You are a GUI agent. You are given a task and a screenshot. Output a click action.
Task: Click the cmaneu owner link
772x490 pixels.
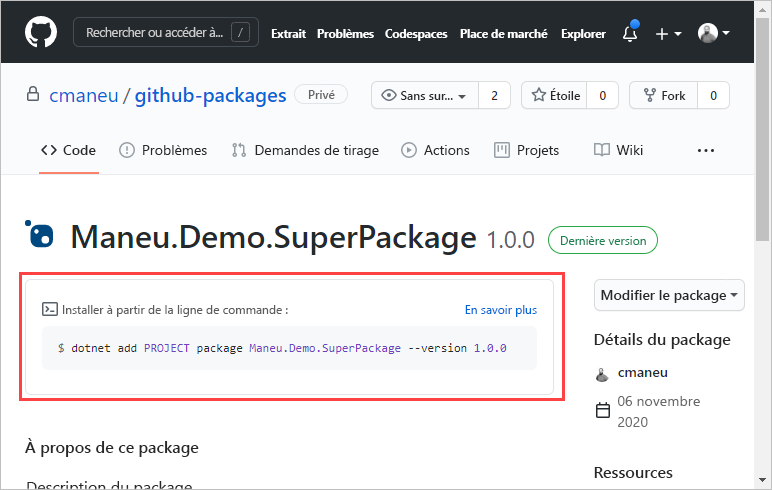(84, 95)
